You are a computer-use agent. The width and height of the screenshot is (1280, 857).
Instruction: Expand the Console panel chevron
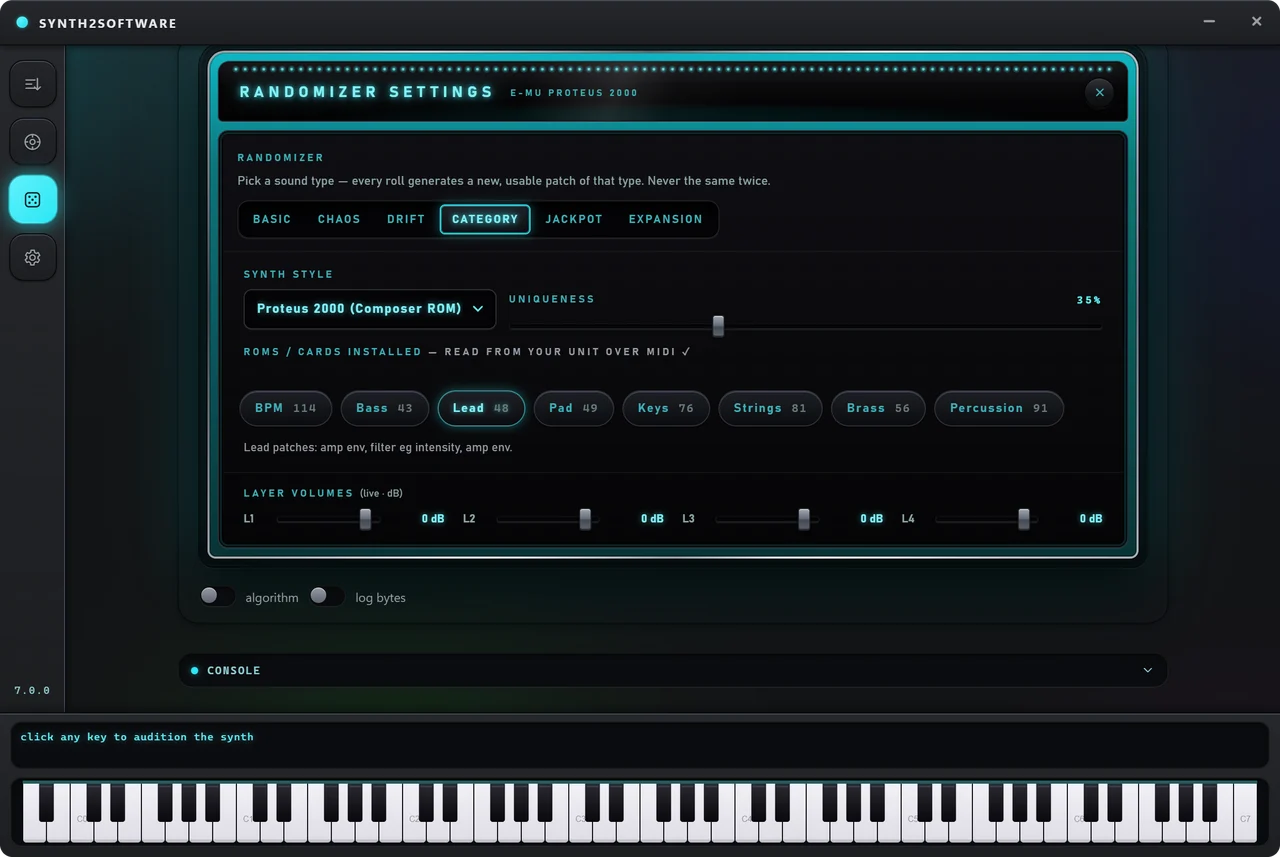pos(1148,670)
